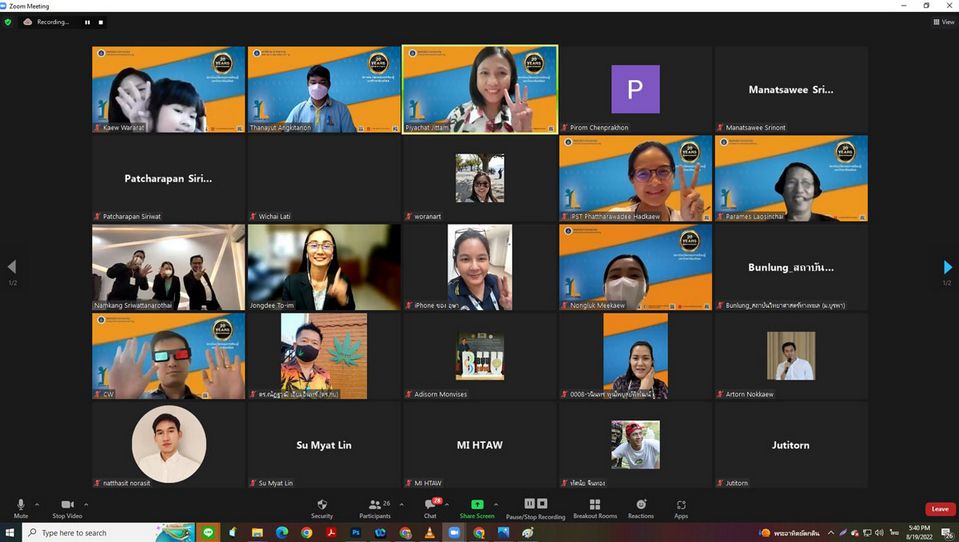Click the green encryption shield icon
Screen dimensions: 959x542
coord(8,22)
